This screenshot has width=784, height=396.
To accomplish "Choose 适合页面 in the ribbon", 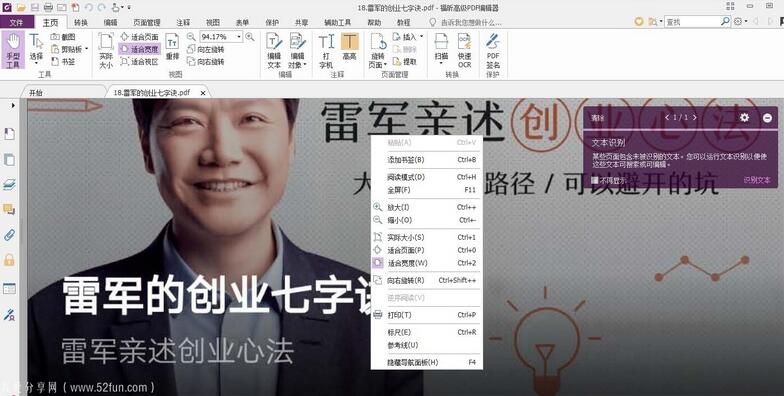I will click(140, 37).
